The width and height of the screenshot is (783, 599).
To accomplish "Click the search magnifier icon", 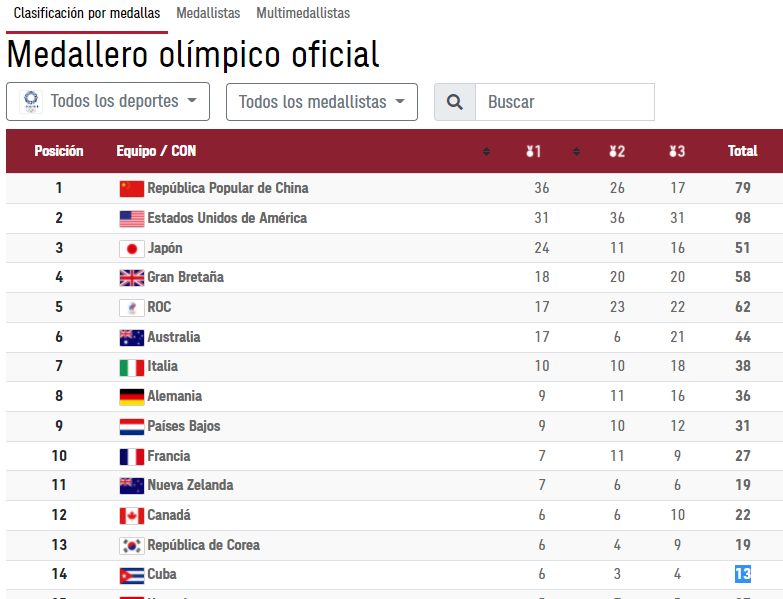I will (455, 102).
